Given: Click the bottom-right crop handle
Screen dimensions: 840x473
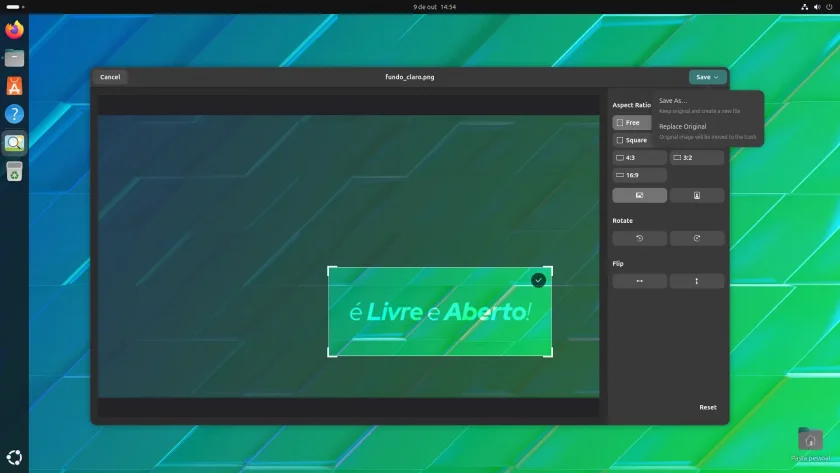Looking at the screenshot, I should pos(548,352).
